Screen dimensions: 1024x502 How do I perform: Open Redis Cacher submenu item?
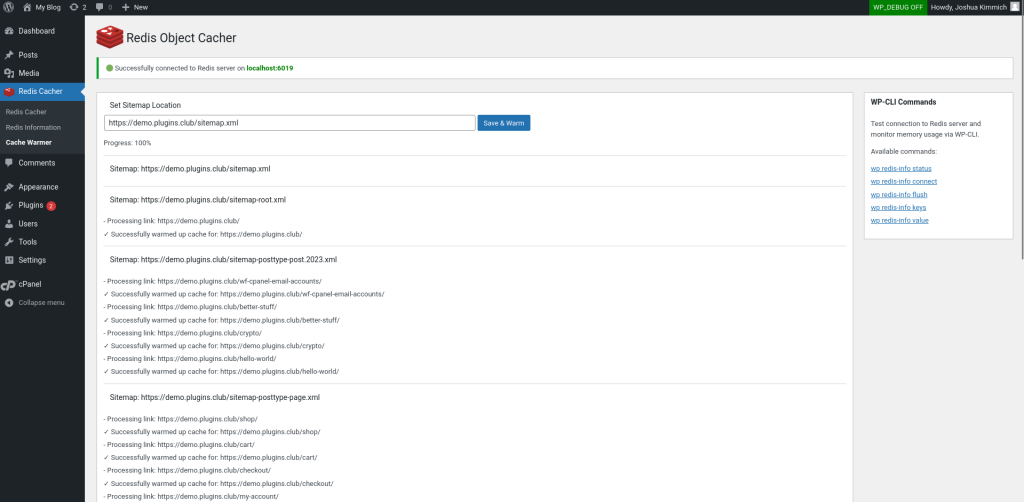click(26, 112)
